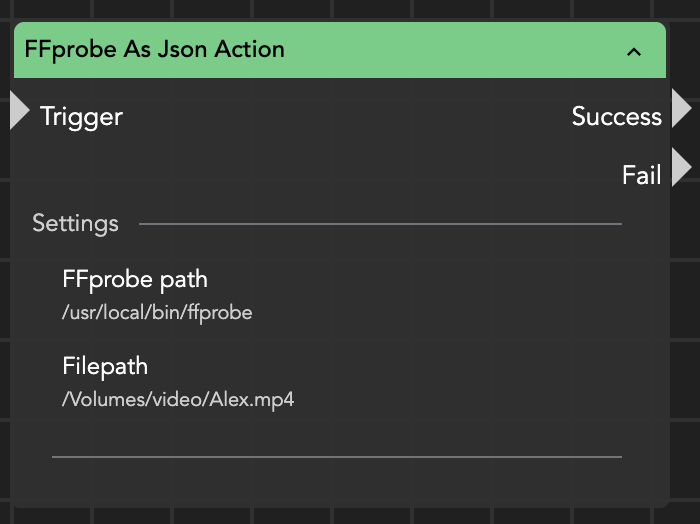Select the Fail output label
Viewport: 700px width, 524px height.
(x=641, y=176)
